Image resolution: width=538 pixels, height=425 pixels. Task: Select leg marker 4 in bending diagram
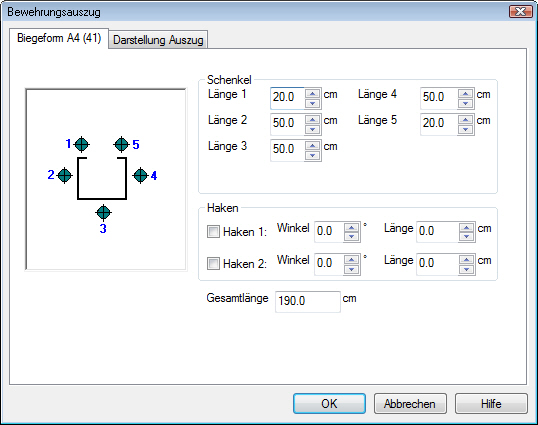pos(140,176)
